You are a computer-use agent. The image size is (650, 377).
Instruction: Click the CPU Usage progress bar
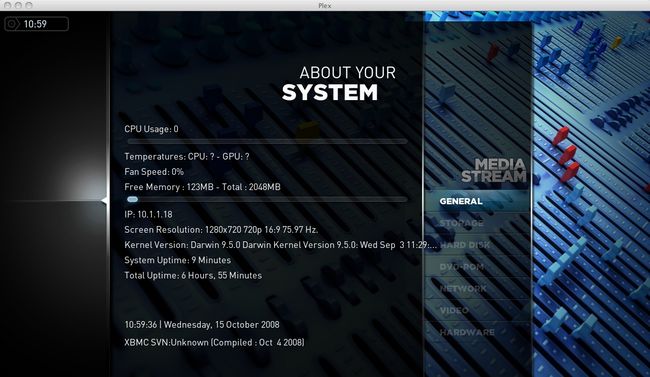pyautogui.click(x=267, y=141)
